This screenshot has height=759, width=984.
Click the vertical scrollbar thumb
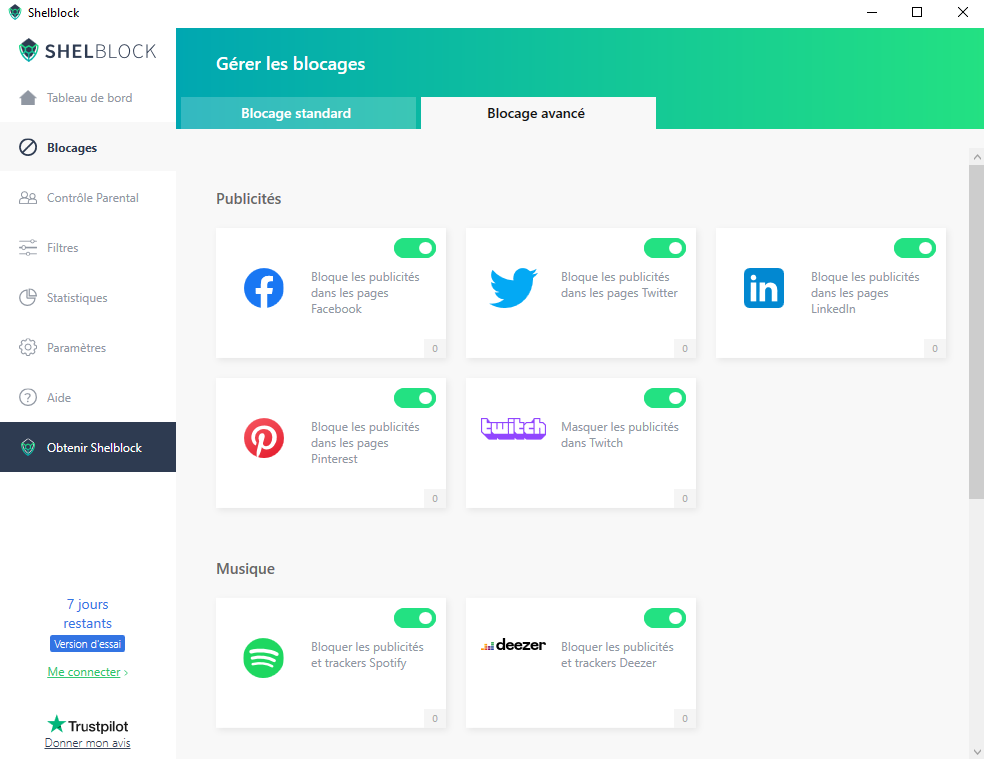pyautogui.click(x=976, y=332)
